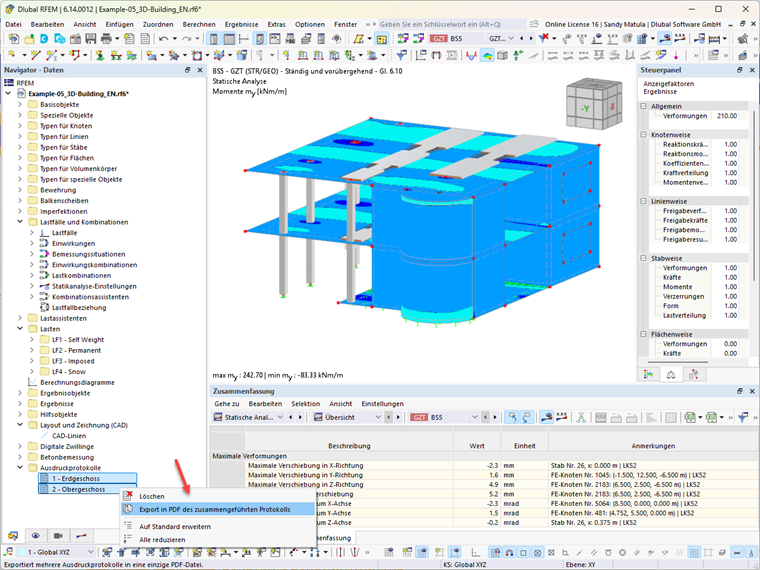Toggle the control panel color button in the toolbar
The width and height of the screenshot is (760, 570).
[x=259, y=38]
